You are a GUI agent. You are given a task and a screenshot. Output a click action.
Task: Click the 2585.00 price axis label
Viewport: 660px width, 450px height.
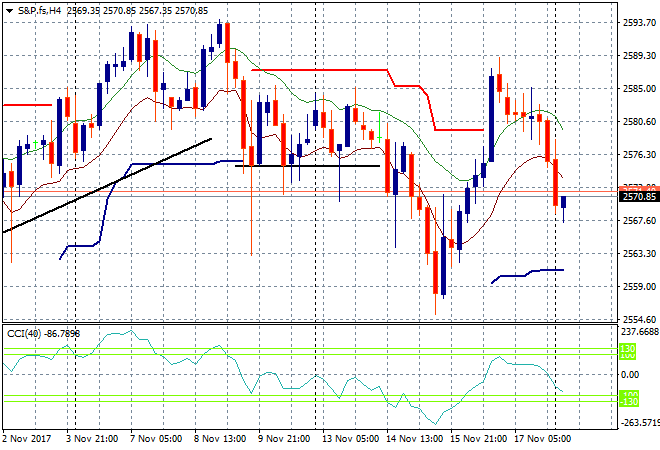(639, 89)
